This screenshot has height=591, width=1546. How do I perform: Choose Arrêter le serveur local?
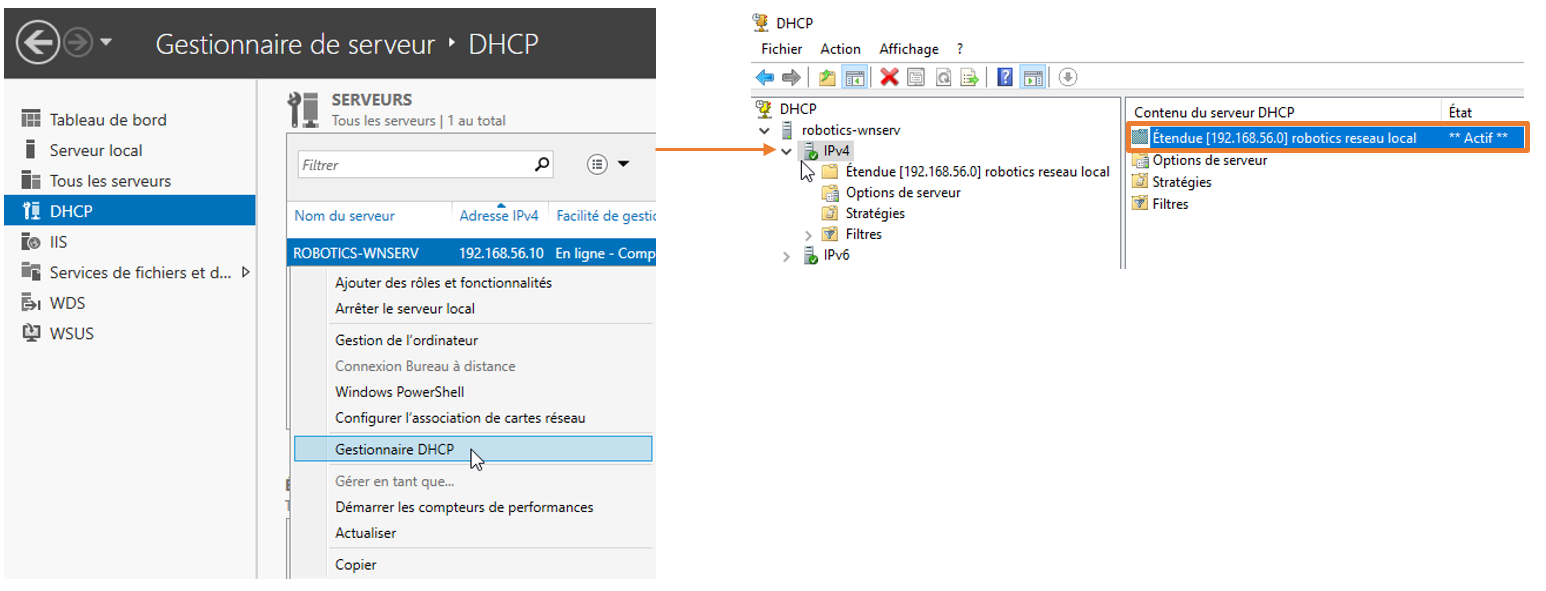click(405, 309)
